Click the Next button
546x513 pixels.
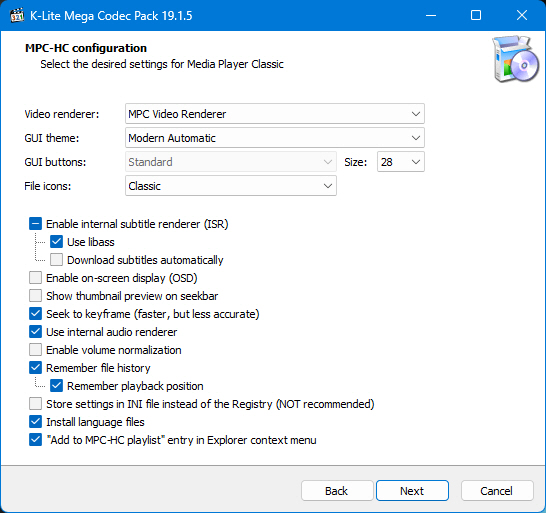[412, 491]
